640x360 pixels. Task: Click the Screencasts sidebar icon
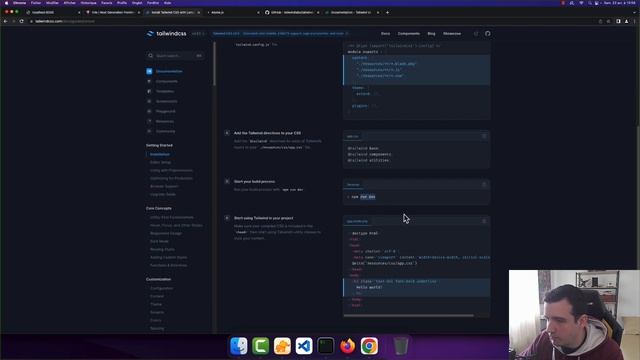(x=149, y=101)
